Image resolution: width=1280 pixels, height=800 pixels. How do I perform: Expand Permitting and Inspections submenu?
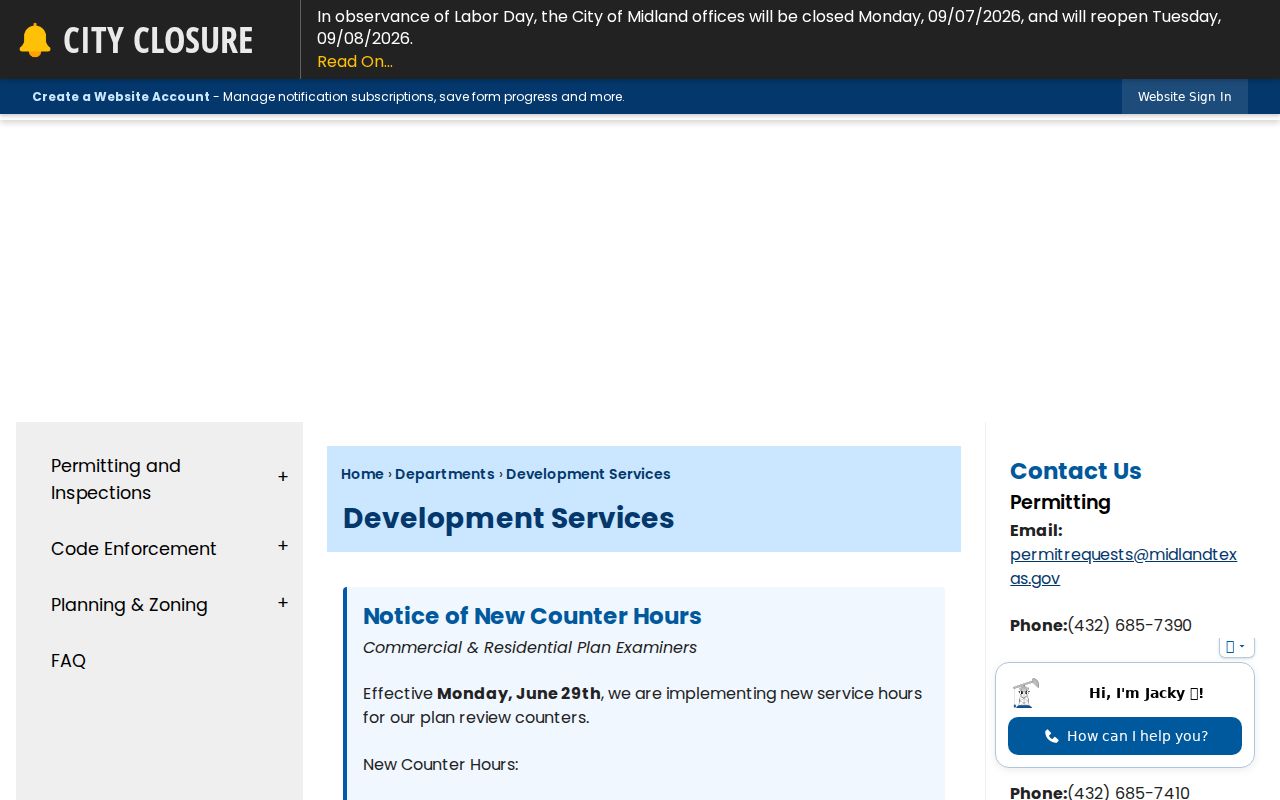pyautogui.click(x=283, y=477)
